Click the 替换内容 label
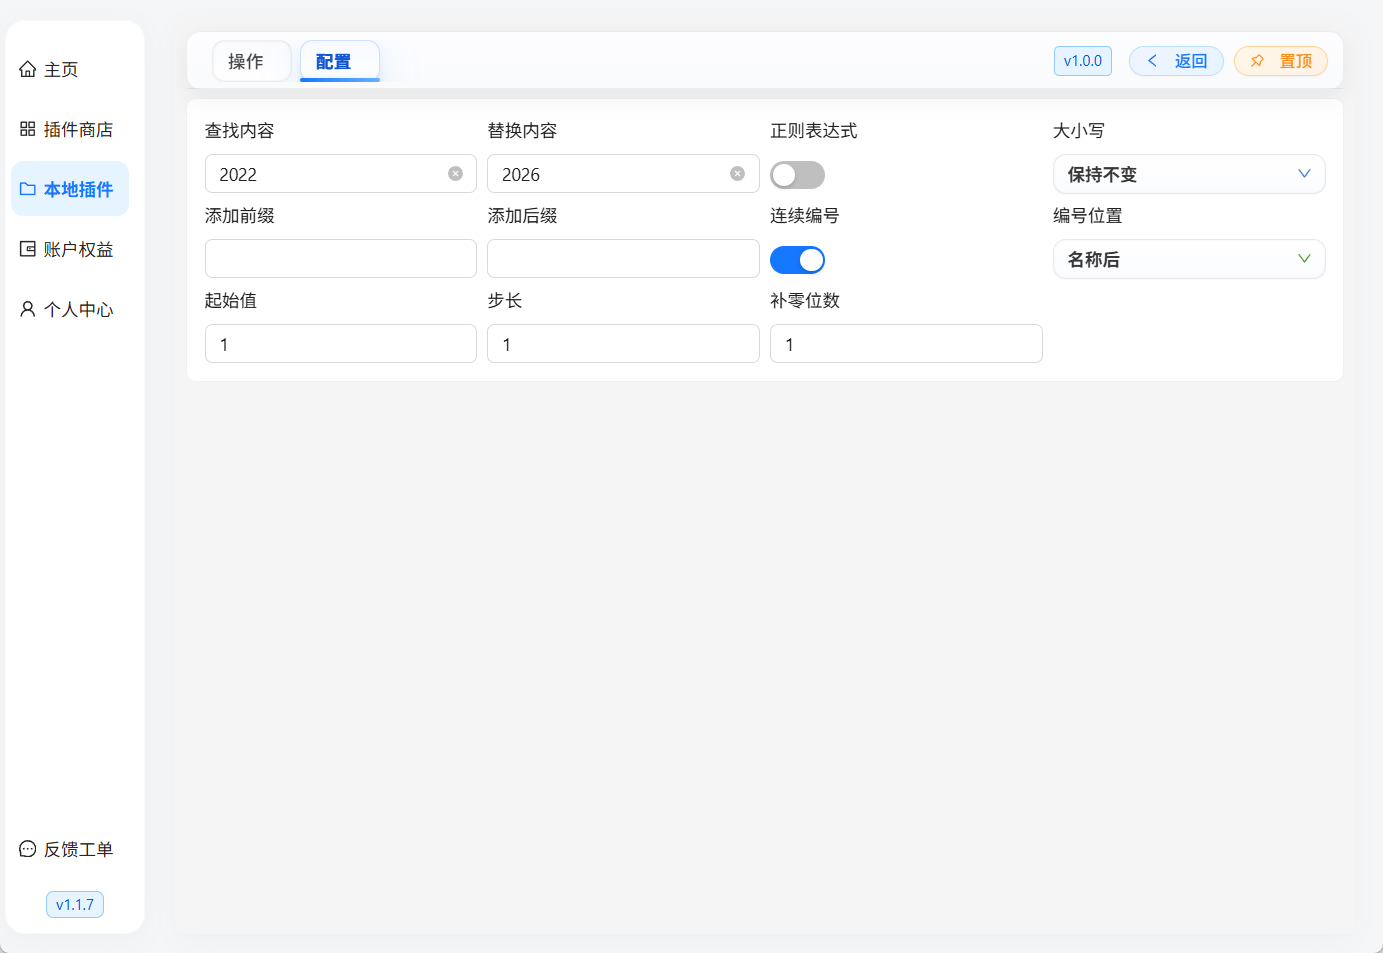Screen dimensions: 1383x953 tap(522, 131)
